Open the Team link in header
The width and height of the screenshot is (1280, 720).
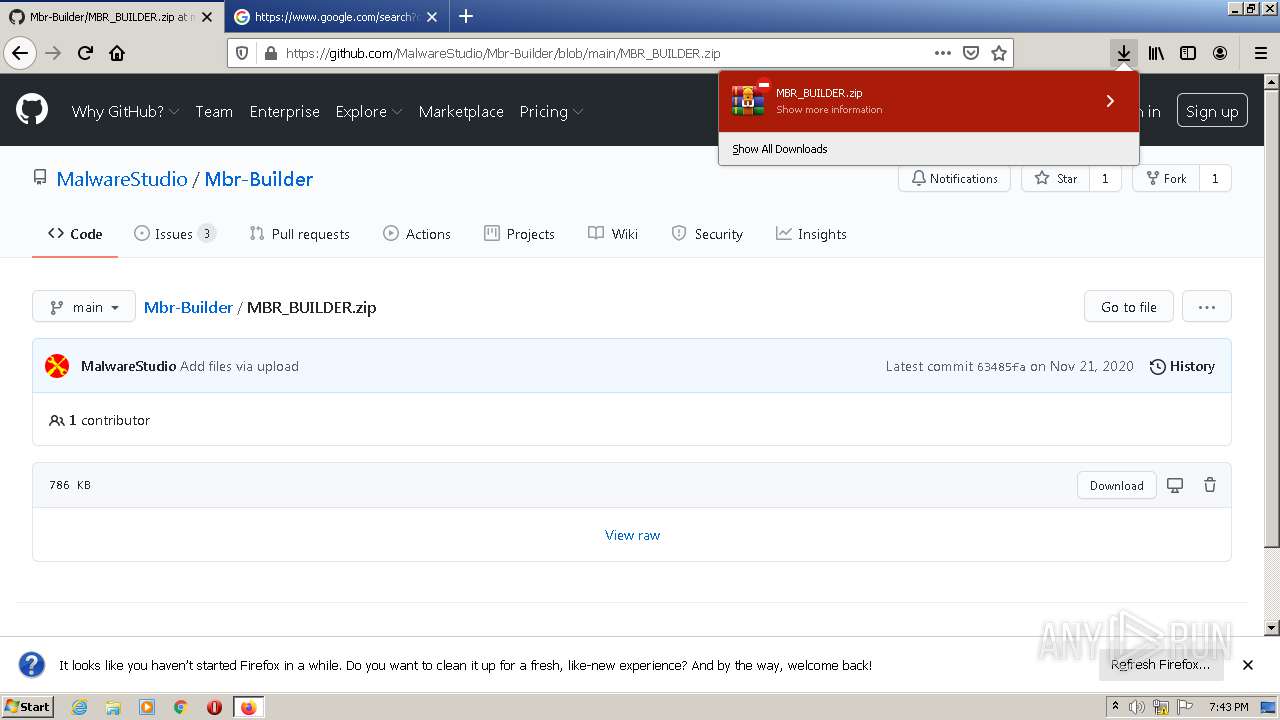coord(214,111)
